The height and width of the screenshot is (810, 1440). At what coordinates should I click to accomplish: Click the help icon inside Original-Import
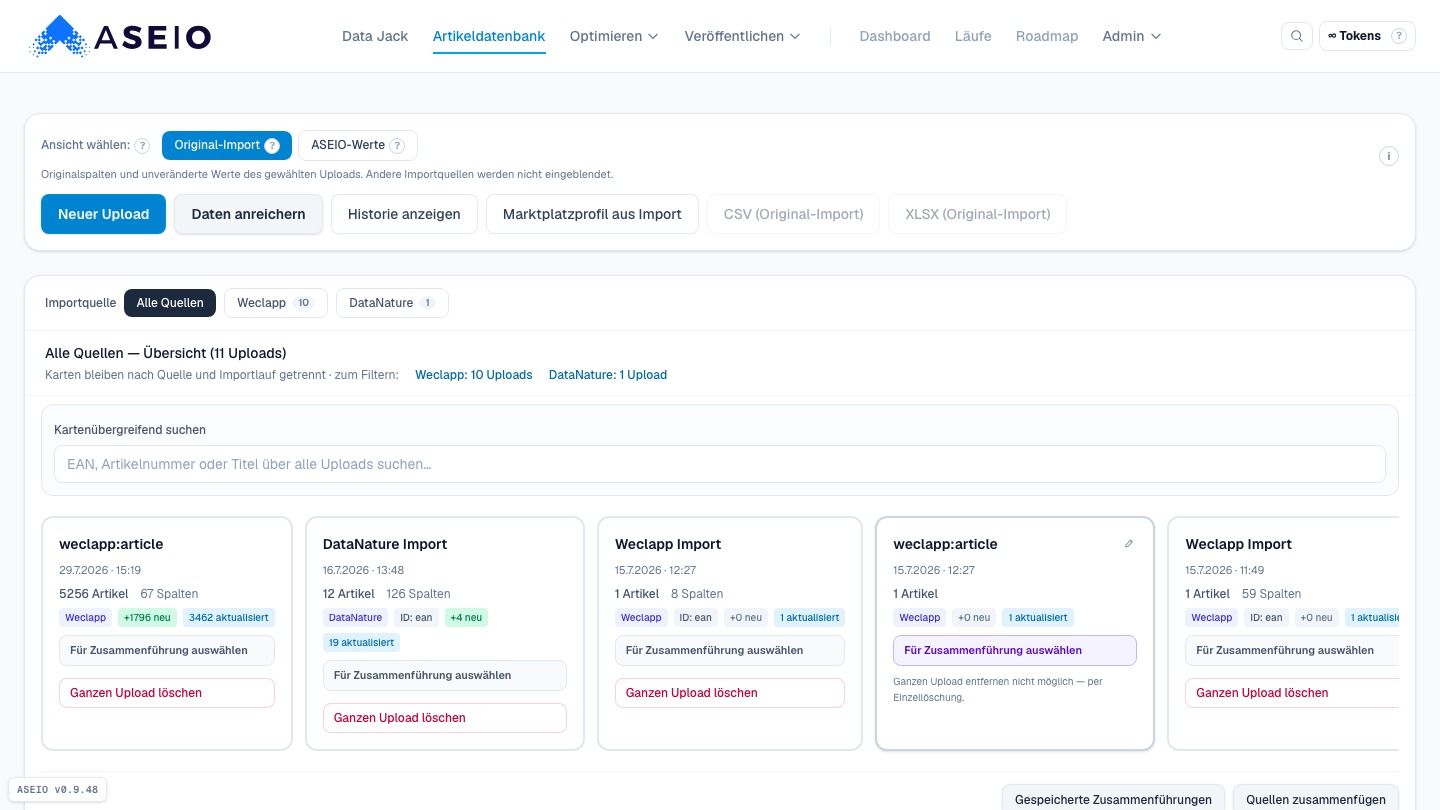pos(272,145)
